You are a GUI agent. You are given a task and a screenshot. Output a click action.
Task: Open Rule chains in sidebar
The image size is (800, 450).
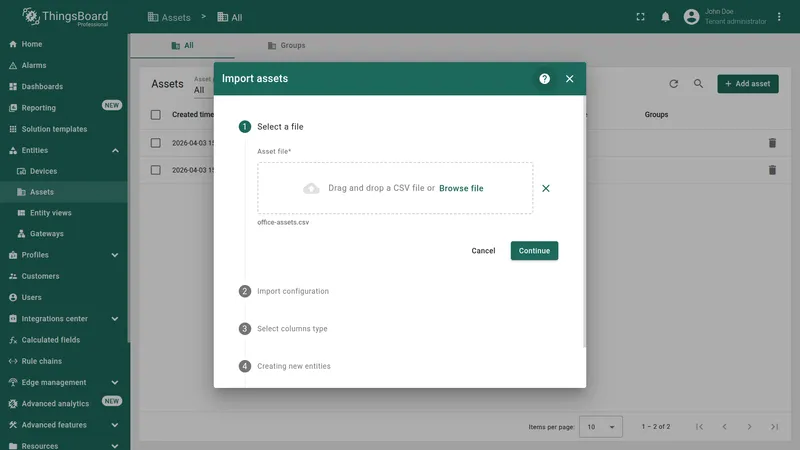64,361
